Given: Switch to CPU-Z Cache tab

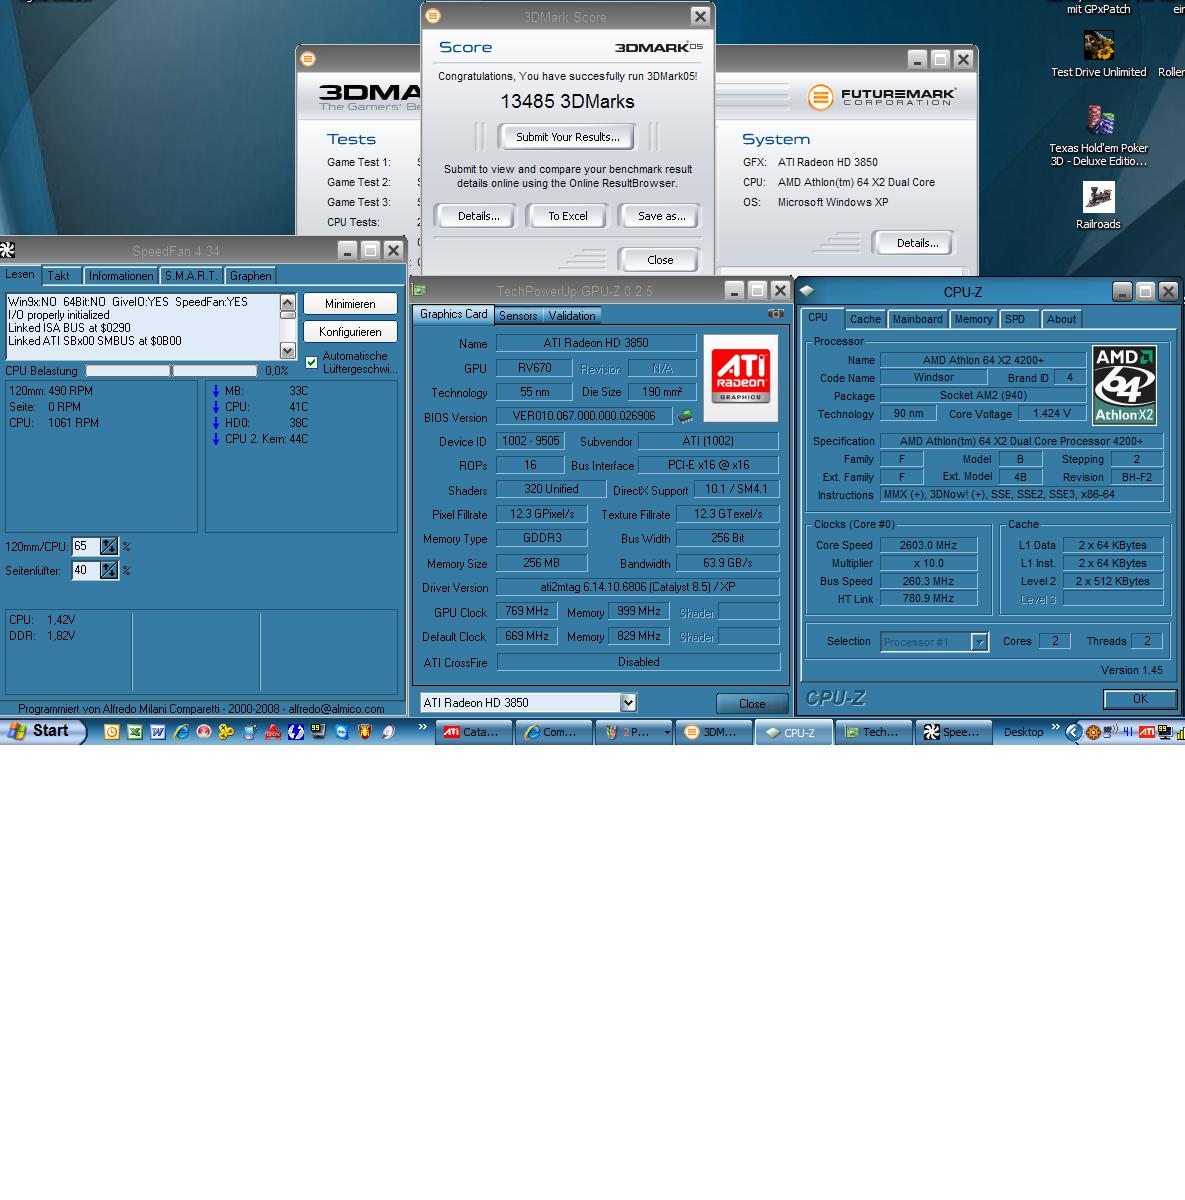Looking at the screenshot, I should coord(865,319).
